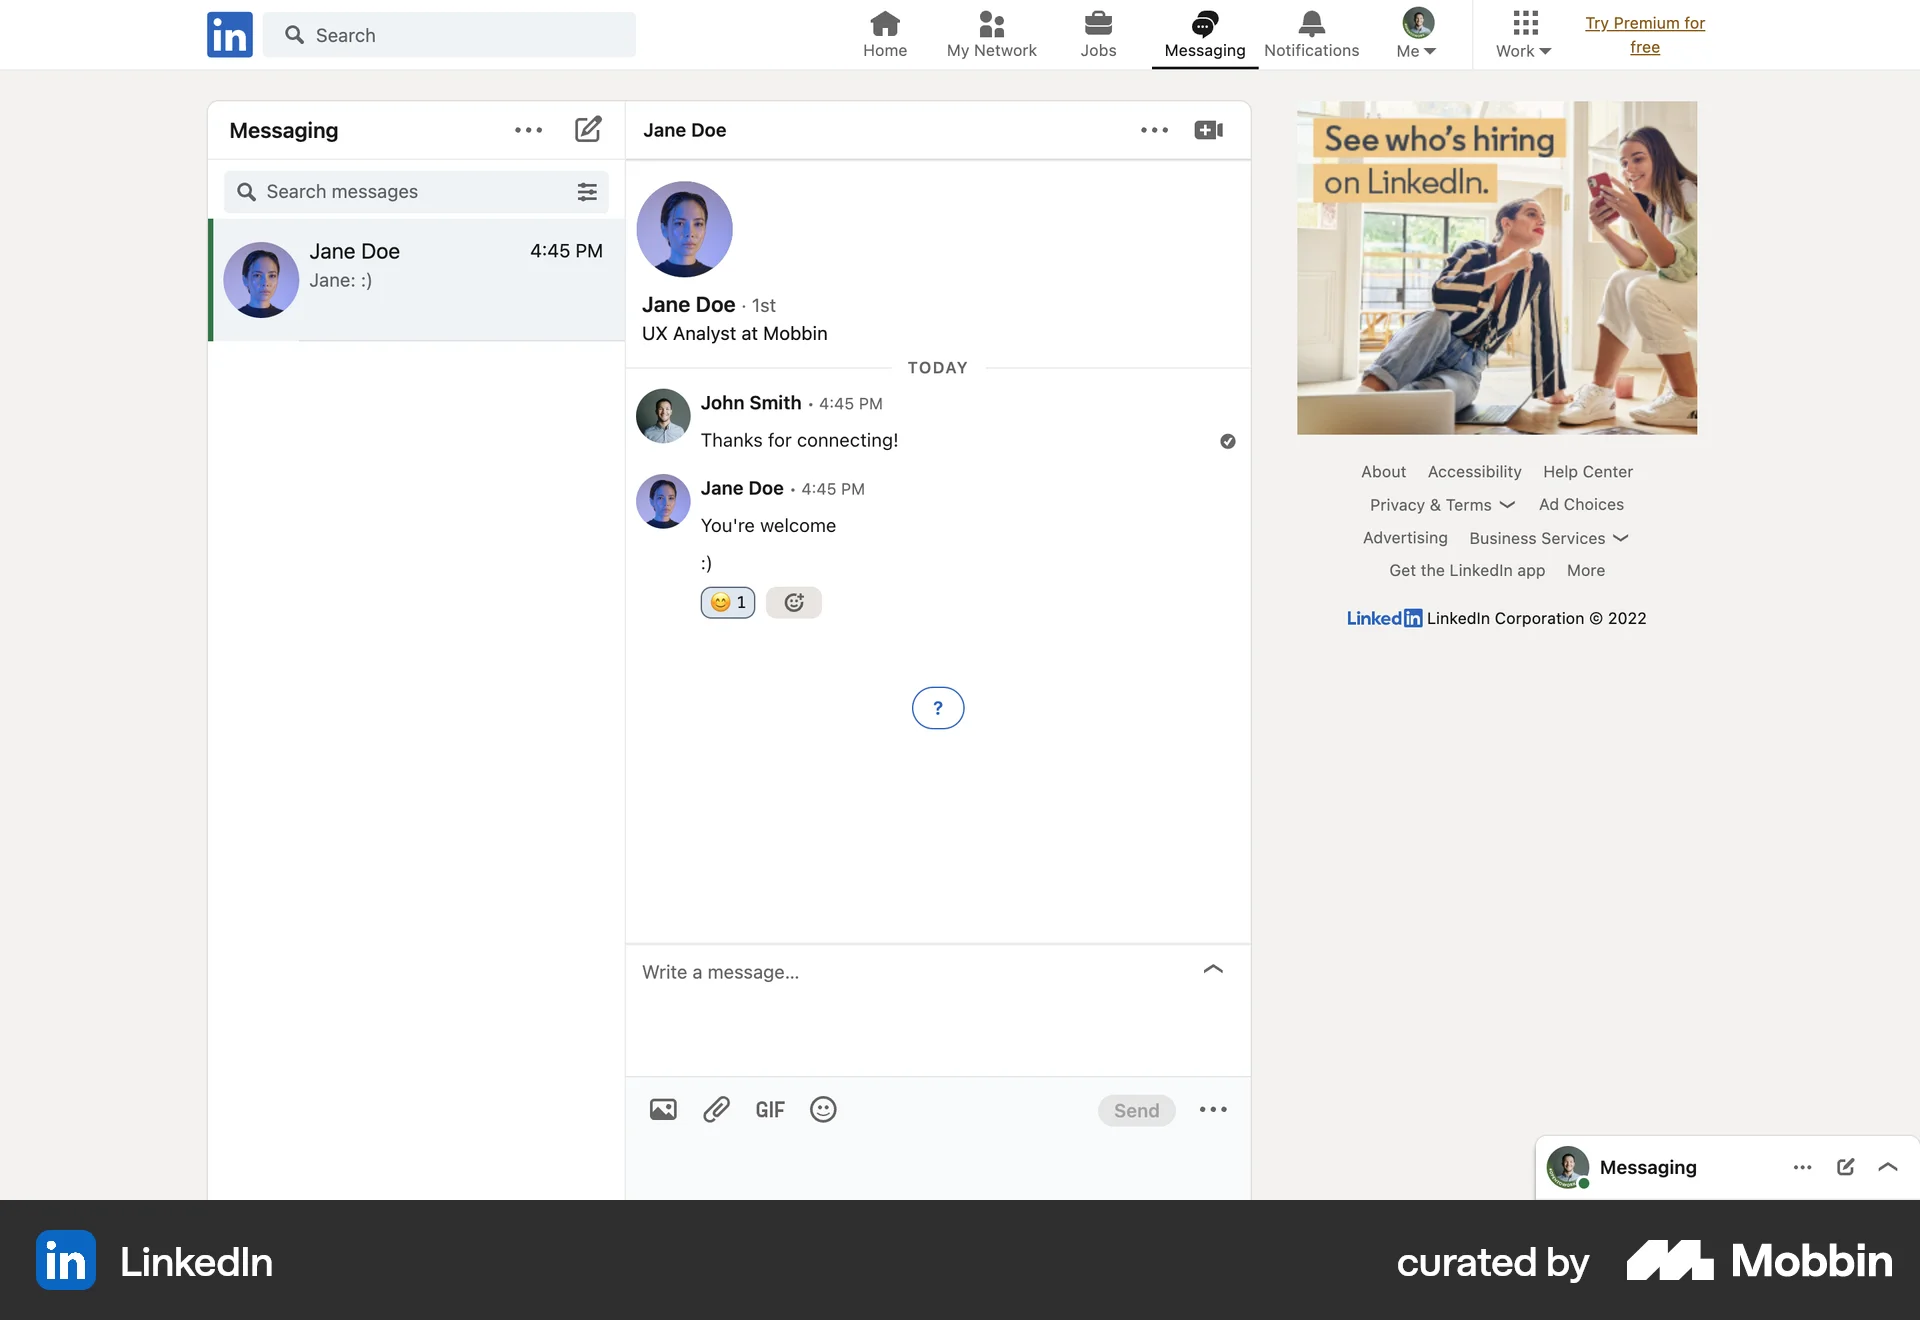Expand the Business Services dropdown
Image resolution: width=1920 pixels, height=1320 pixels.
pyautogui.click(x=1548, y=538)
